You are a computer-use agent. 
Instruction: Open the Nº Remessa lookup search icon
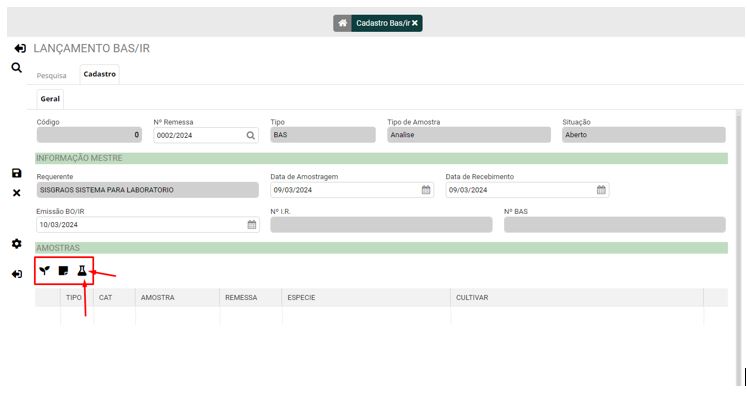[250, 135]
